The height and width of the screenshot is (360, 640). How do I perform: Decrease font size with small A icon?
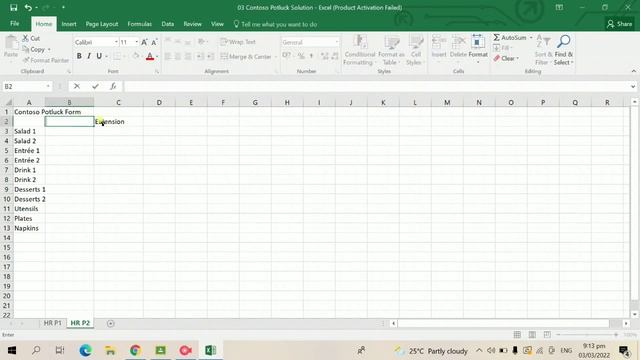pyautogui.click(x=154, y=42)
